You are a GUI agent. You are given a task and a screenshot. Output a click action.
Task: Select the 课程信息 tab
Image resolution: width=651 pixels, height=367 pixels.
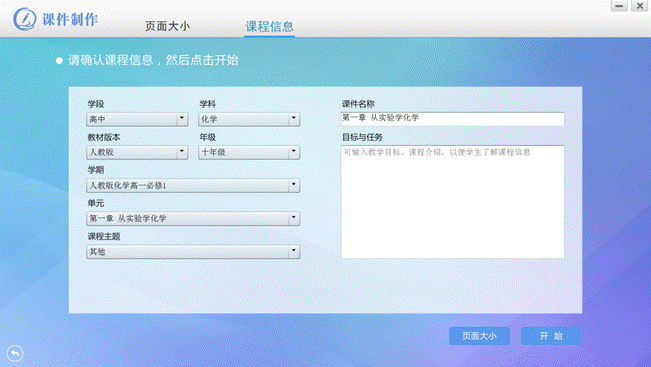pos(269,27)
